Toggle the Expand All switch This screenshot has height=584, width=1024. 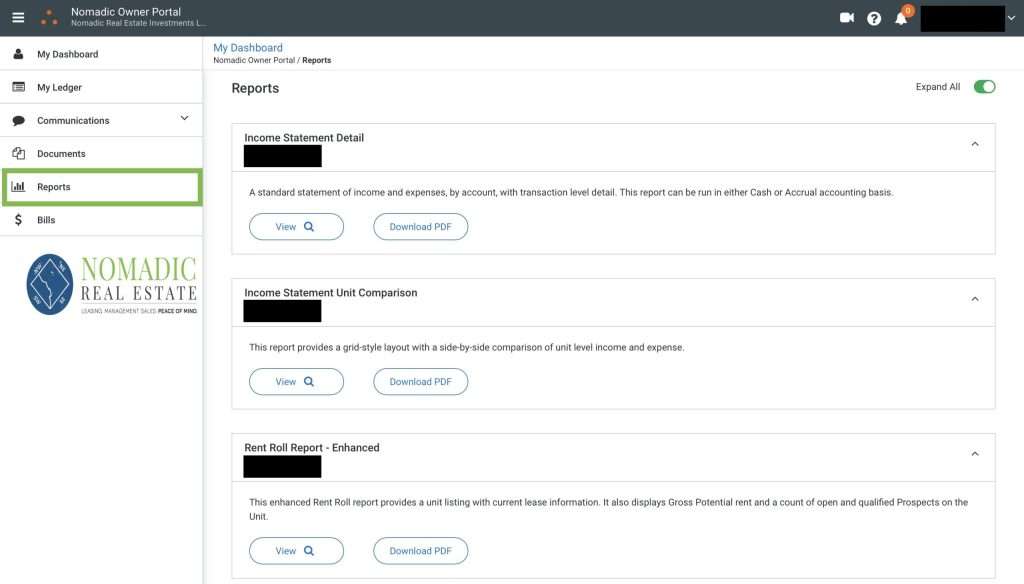tap(984, 87)
